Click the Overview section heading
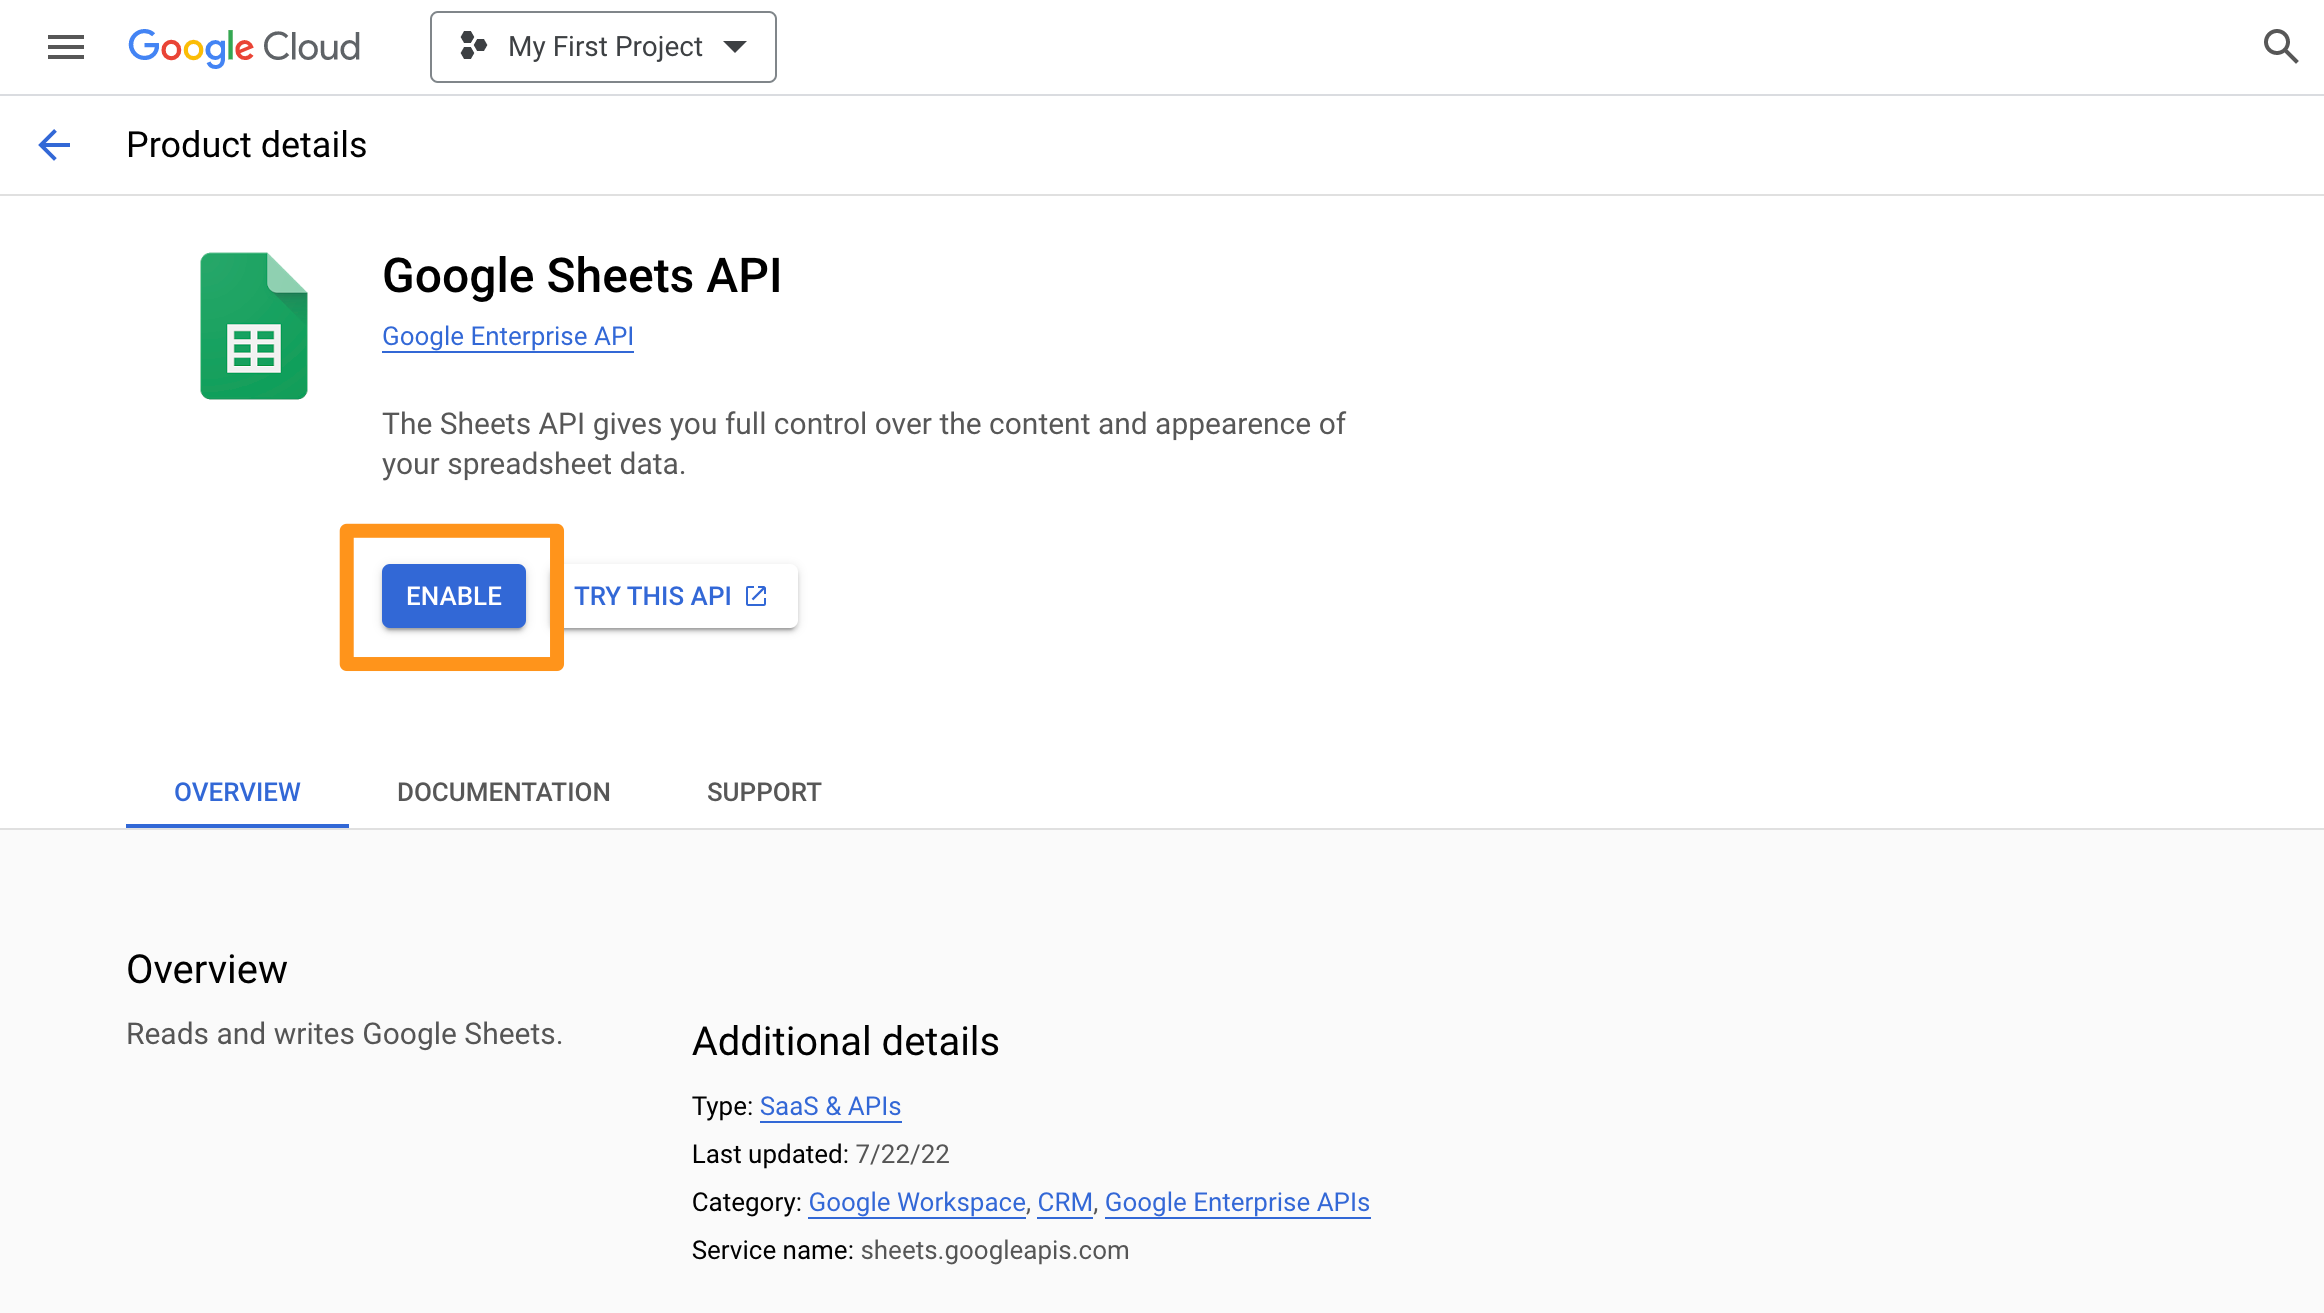Image resolution: width=2324 pixels, height=1313 pixels. click(x=207, y=969)
